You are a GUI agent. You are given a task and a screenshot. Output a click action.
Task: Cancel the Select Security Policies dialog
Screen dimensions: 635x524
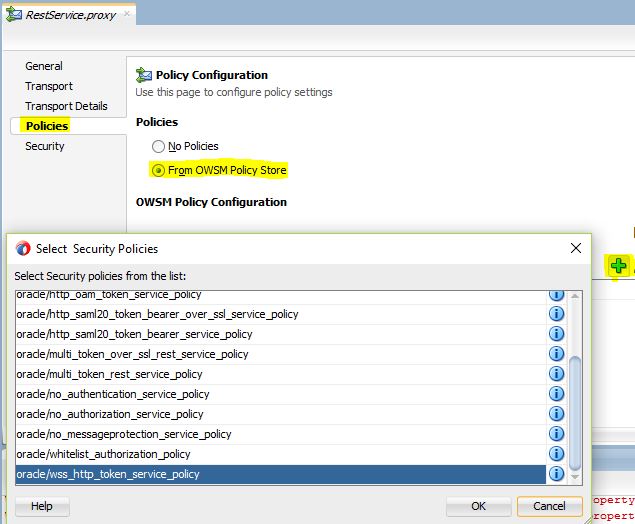[549, 506]
